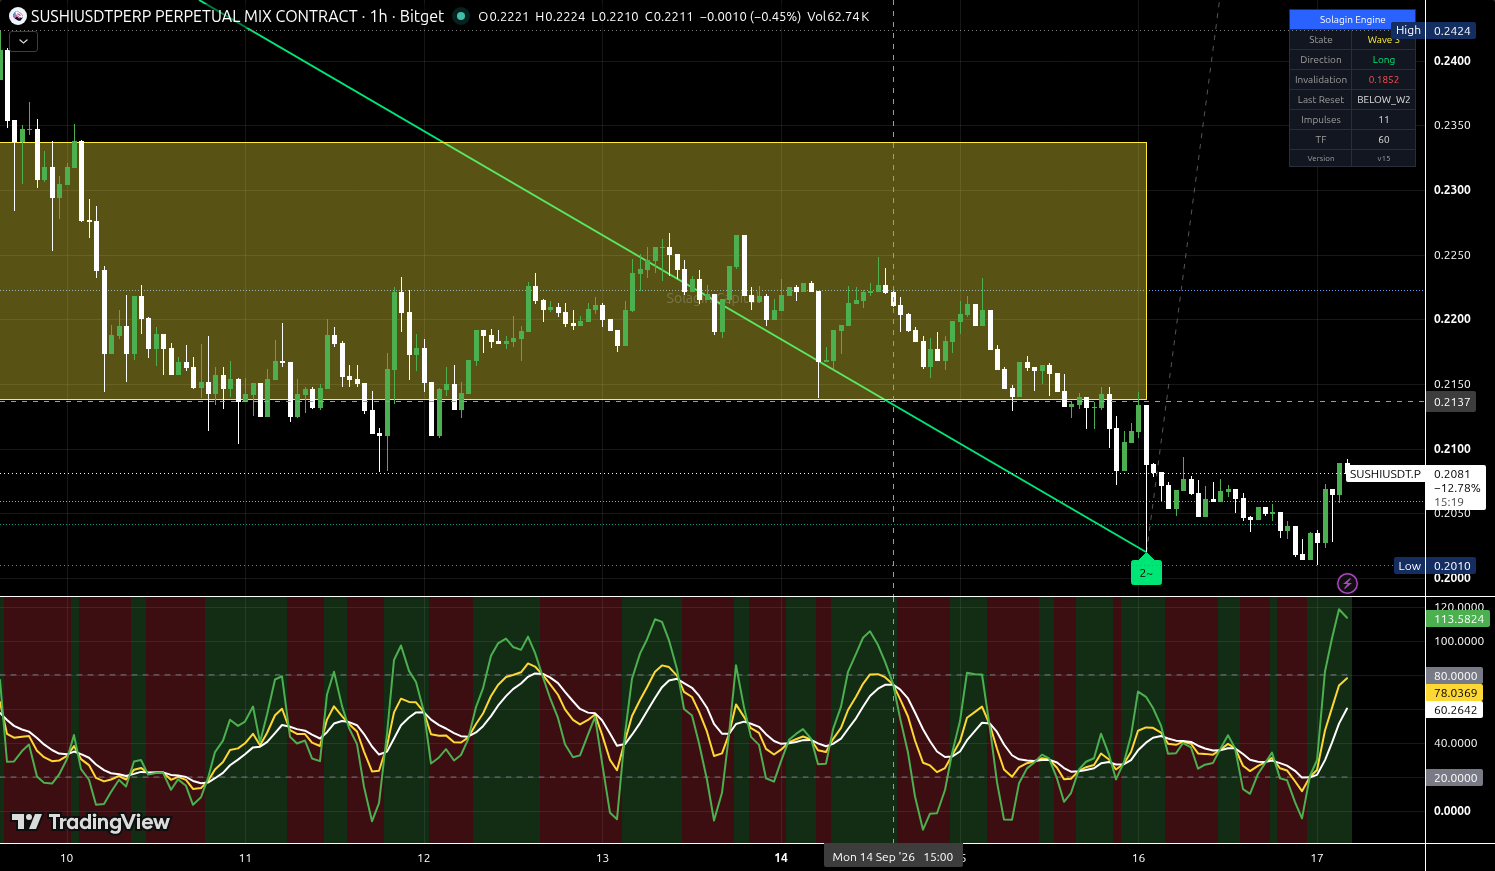
Task: Click the low value L0.2210
Action: [x=617, y=17]
